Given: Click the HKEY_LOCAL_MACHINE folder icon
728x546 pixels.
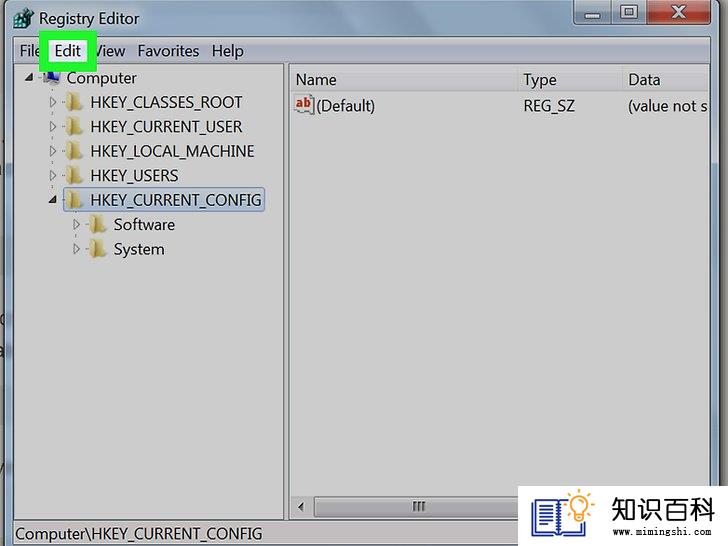Looking at the screenshot, I should pos(73,151).
